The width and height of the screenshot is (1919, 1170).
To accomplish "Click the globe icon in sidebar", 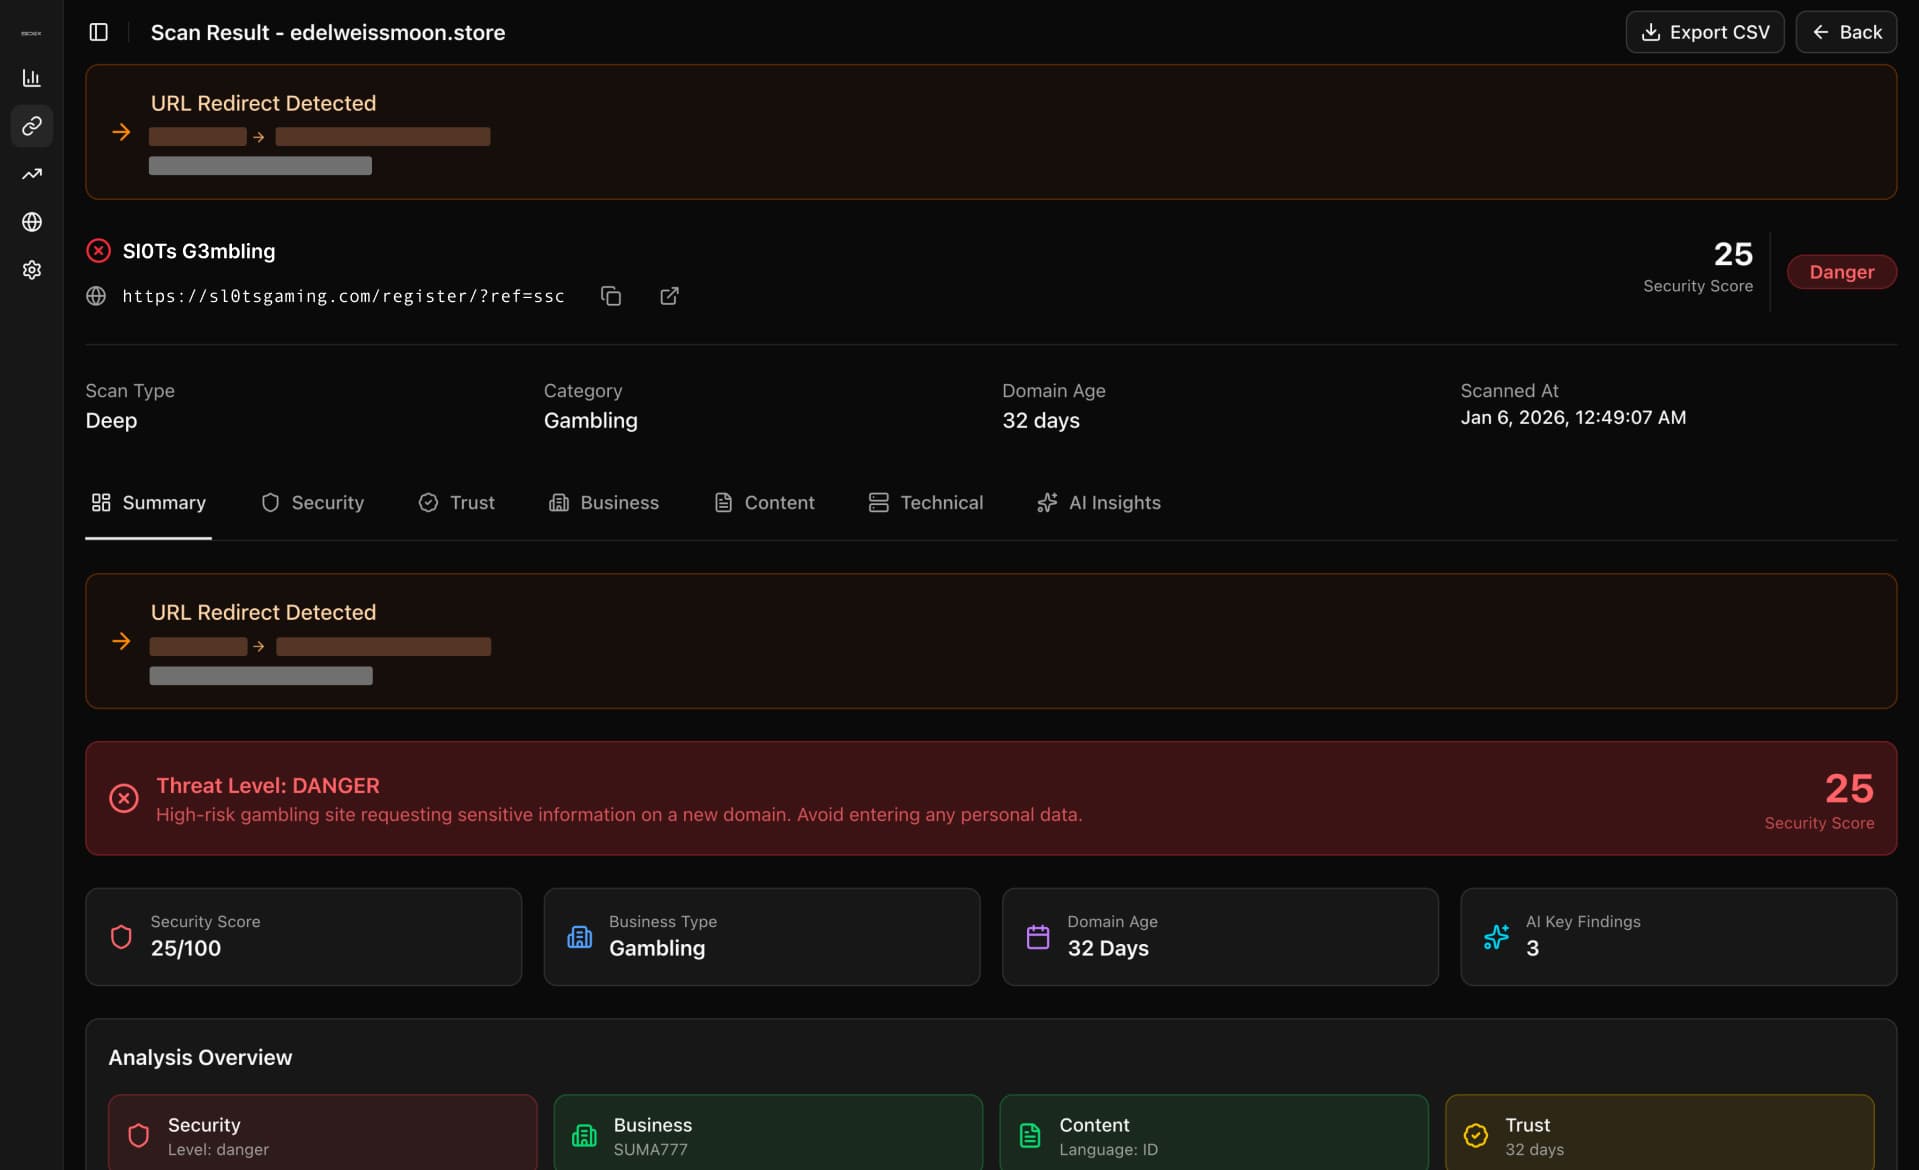I will click(x=32, y=222).
